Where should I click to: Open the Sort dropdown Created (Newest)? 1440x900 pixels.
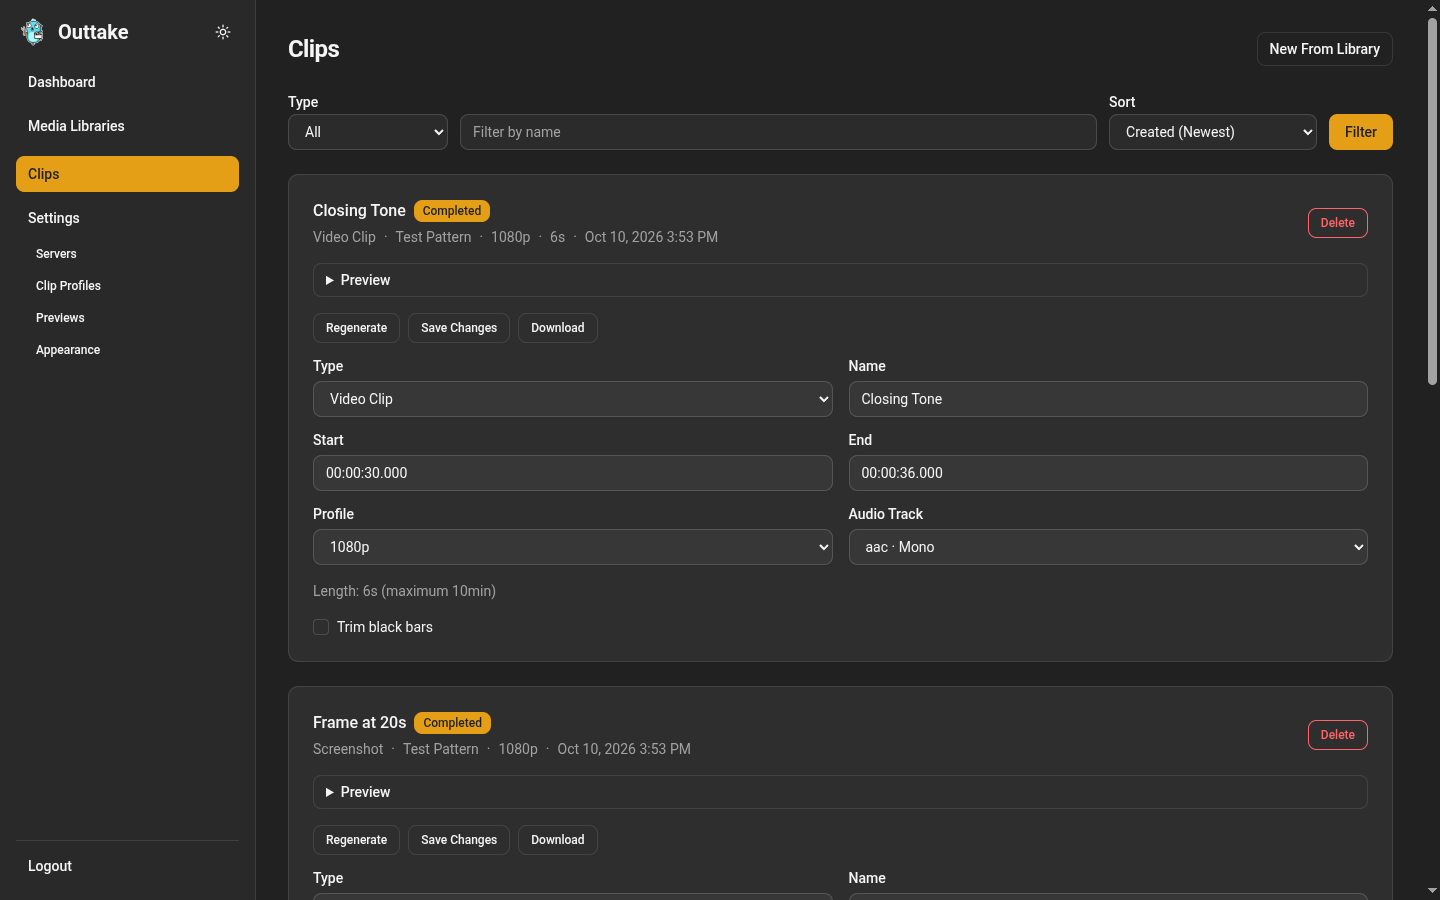click(1213, 132)
